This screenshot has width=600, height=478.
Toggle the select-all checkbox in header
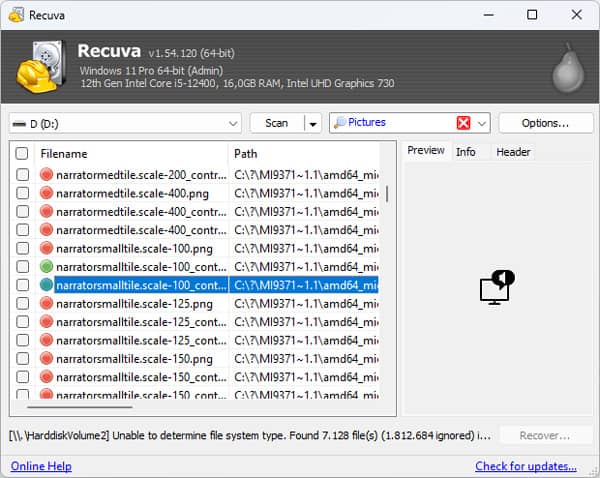coord(22,154)
